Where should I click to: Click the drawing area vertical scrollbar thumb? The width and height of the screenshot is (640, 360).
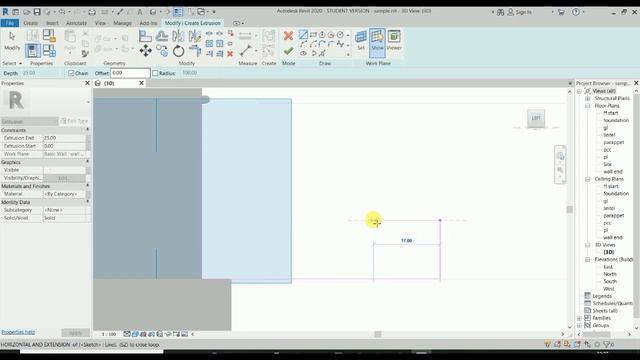569,209
